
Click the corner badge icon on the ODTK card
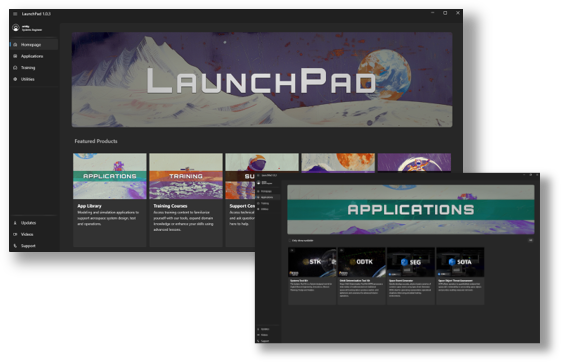pyautogui.click(x=341, y=250)
